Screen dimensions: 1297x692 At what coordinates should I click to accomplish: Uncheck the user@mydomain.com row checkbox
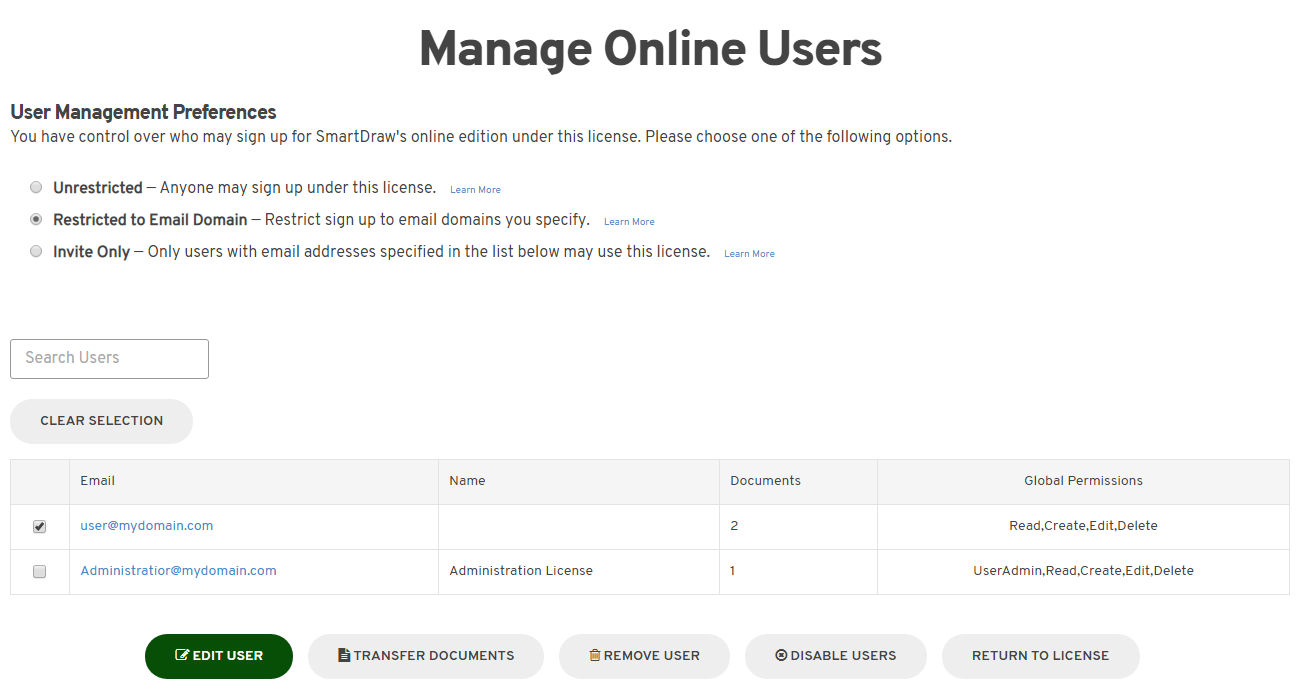[x=40, y=527]
